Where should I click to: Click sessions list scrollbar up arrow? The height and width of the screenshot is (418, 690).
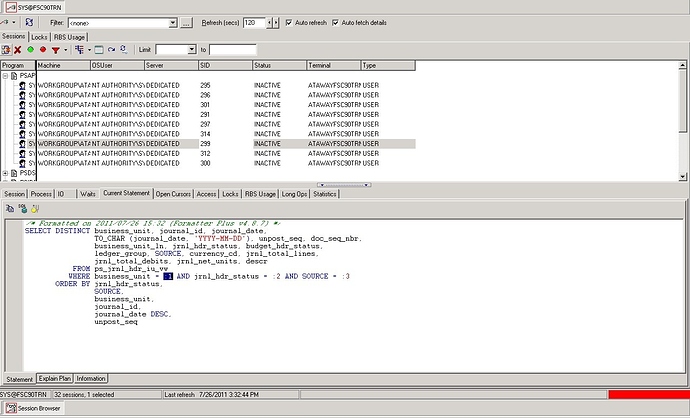coord(683,65)
